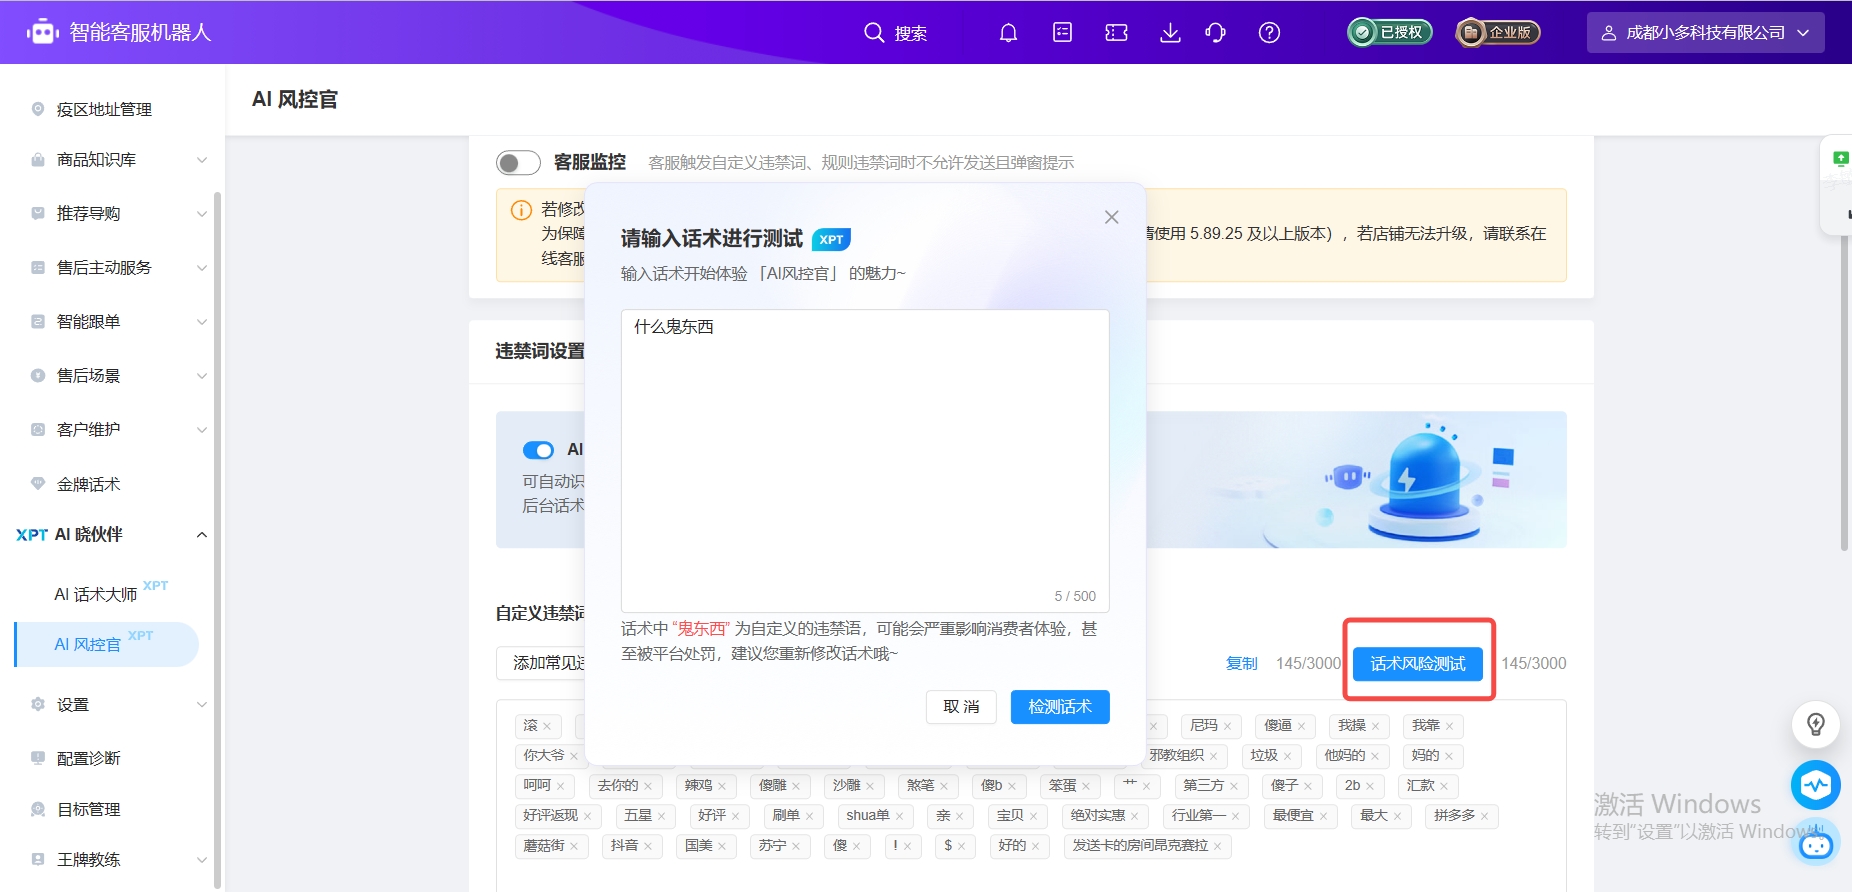The height and width of the screenshot is (892, 1852).
Task: Expand 售后场景 menu
Action: pos(201,376)
